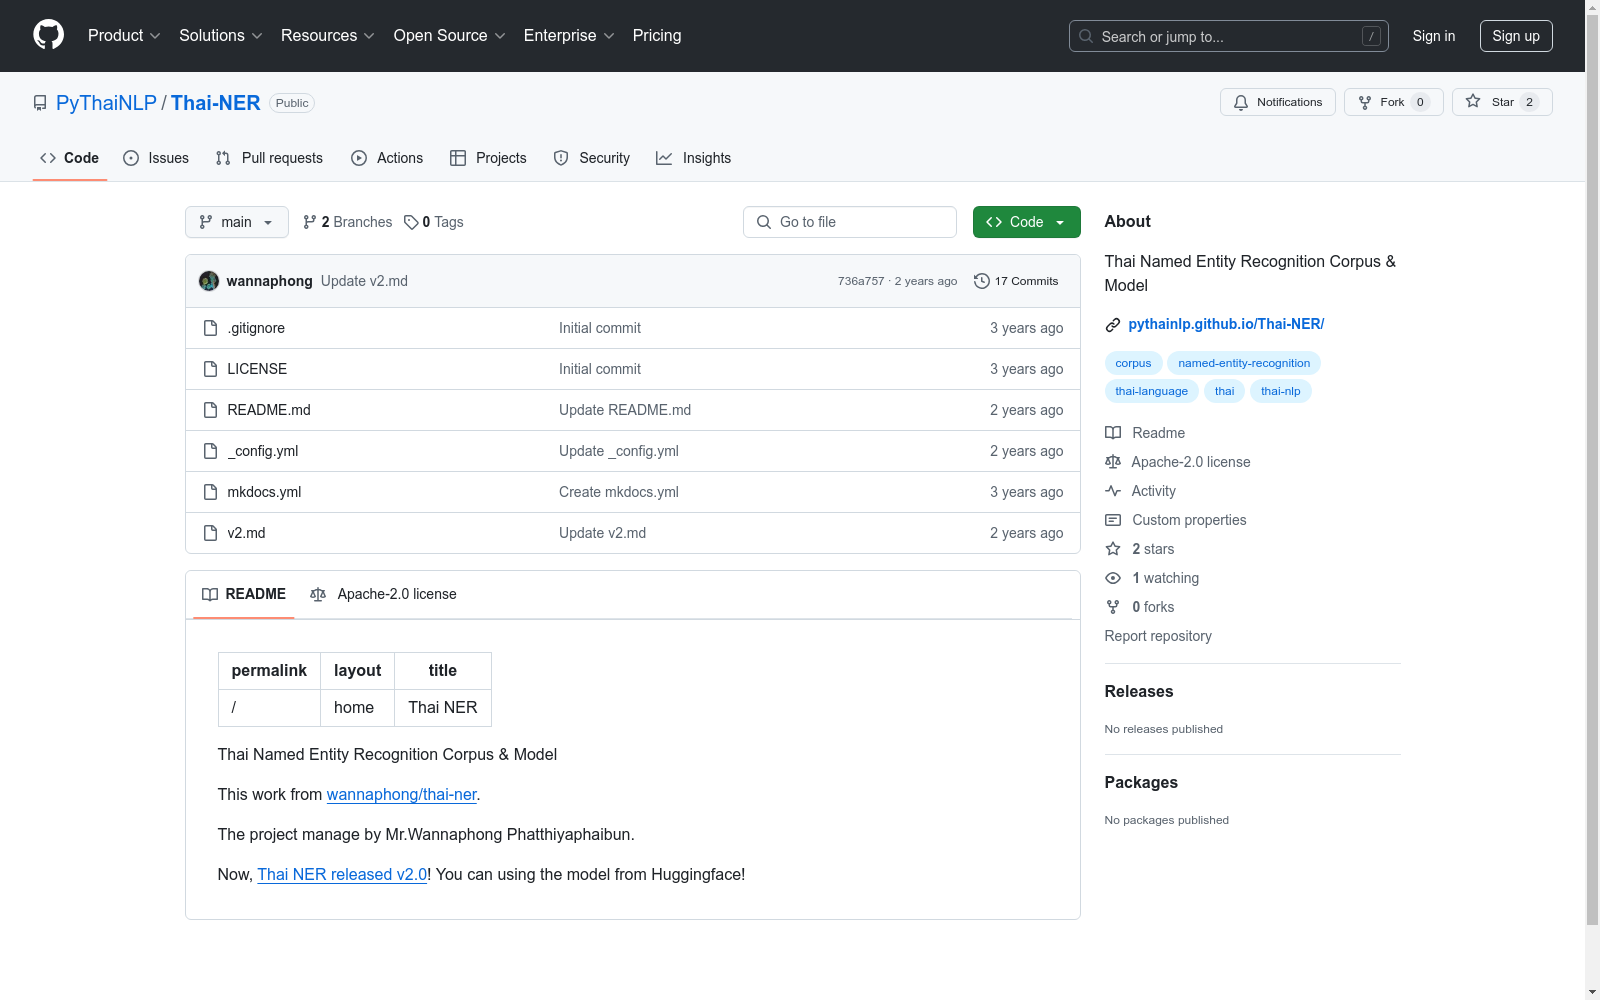Viewport: 1600px width, 1000px height.
Task: Click the branch icon beside 2 Branches
Action: click(x=310, y=222)
